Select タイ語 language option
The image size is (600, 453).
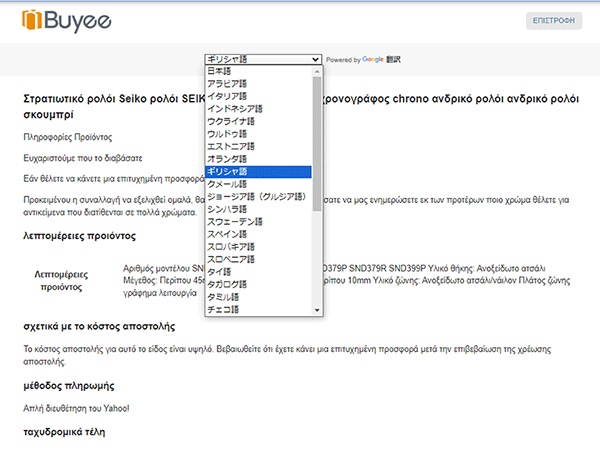[258, 272]
